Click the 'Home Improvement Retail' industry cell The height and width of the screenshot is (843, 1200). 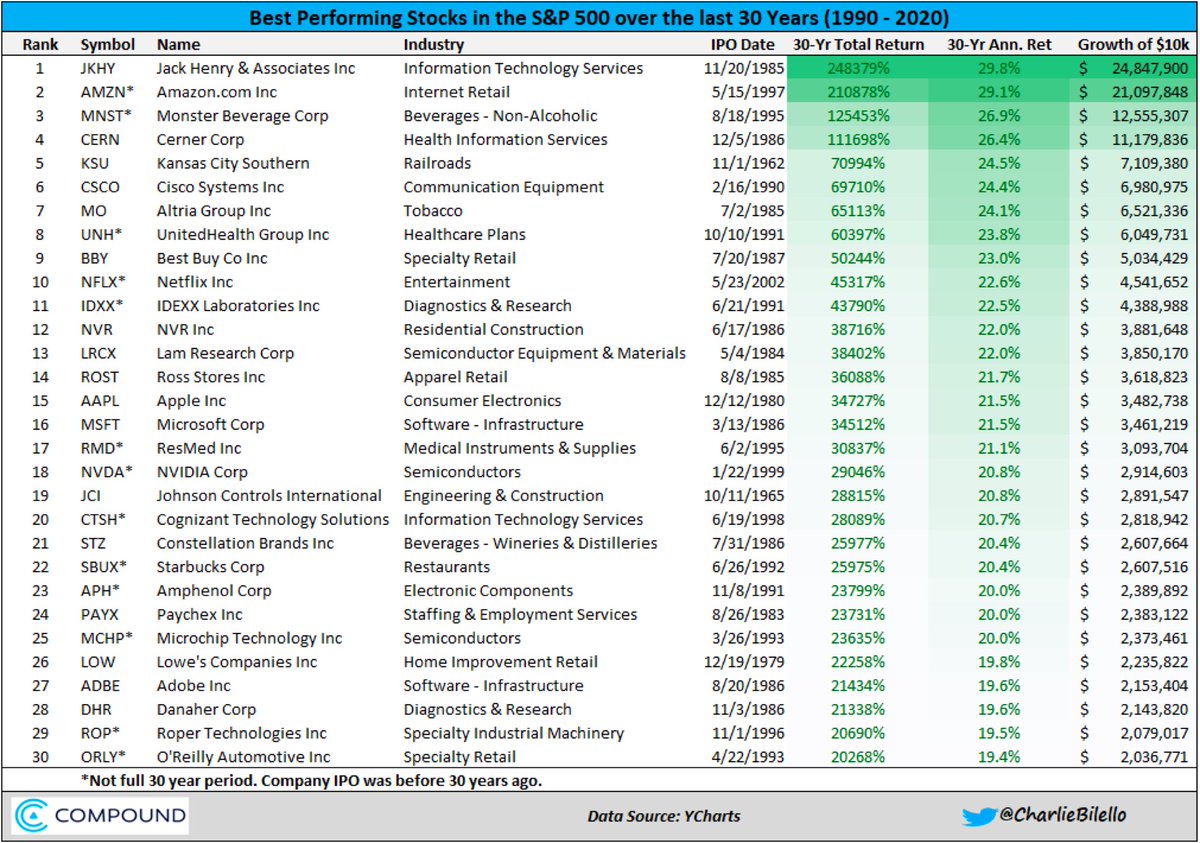(x=501, y=662)
